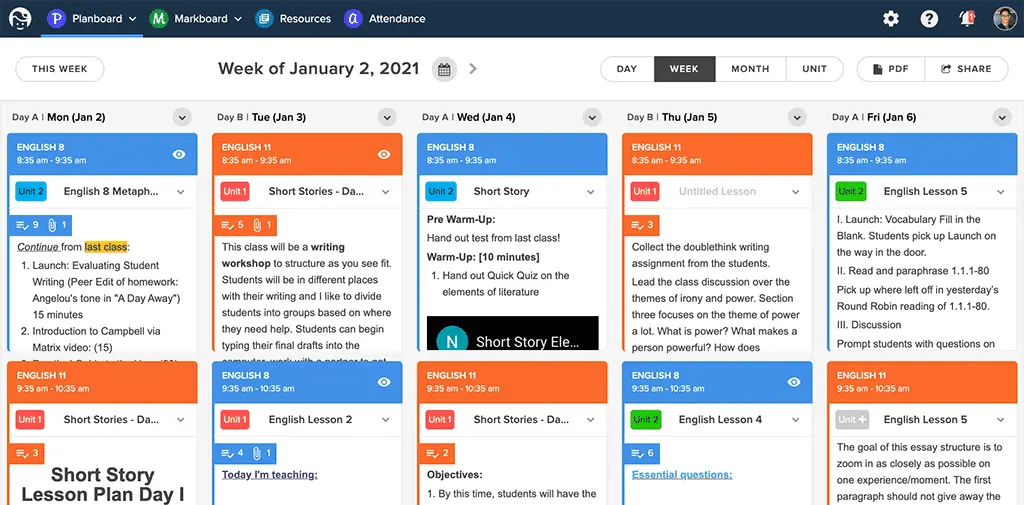The height and width of the screenshot is (505, 1024).
Task: Open the settings gear icon
Action: [x=891, y=19]
